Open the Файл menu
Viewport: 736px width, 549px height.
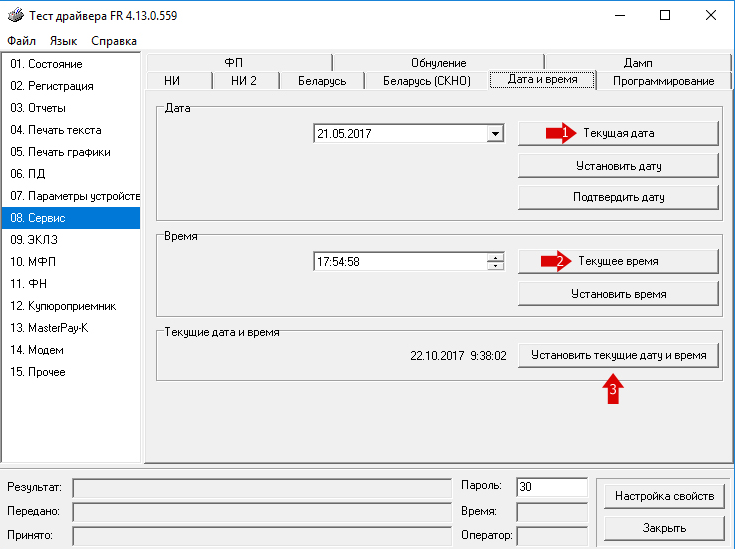pyautogui.click(x=22, y=41)
